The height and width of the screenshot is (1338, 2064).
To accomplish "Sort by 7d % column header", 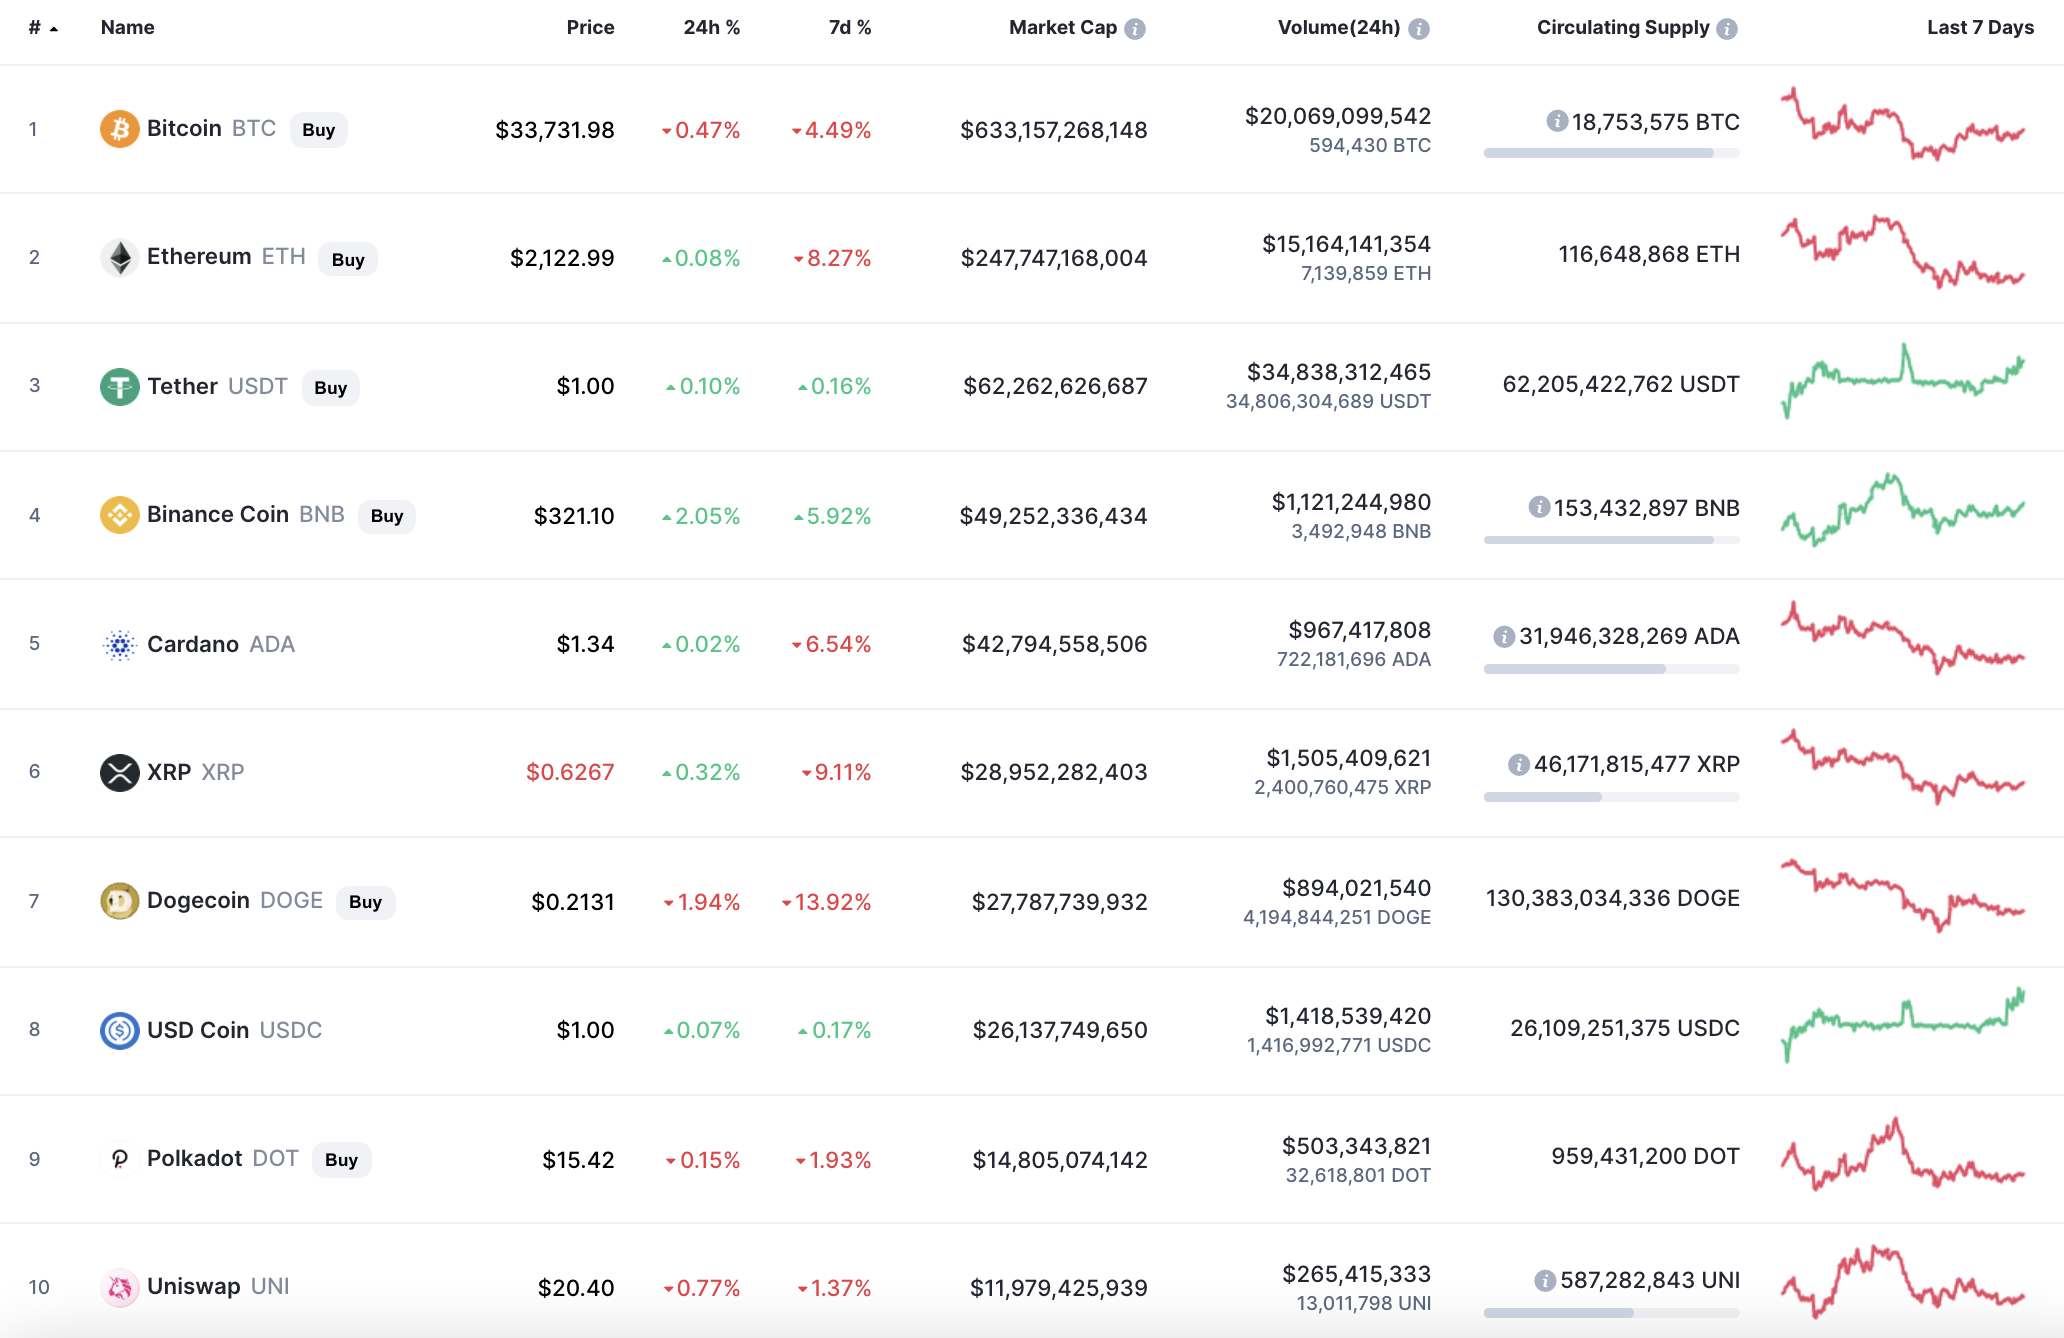I will 849,28.
